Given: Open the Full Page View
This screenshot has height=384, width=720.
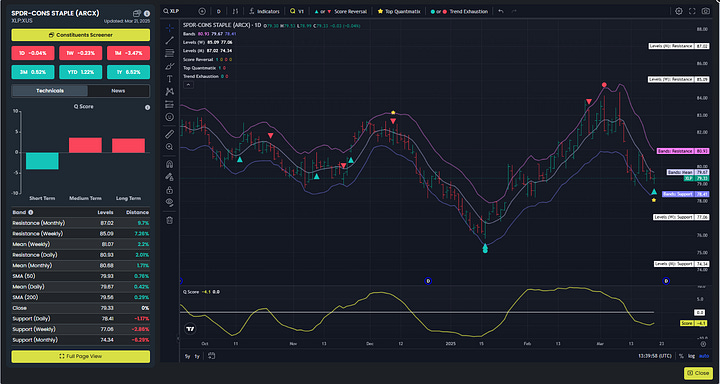Looking at the screenshot, I should pos(80,356).
